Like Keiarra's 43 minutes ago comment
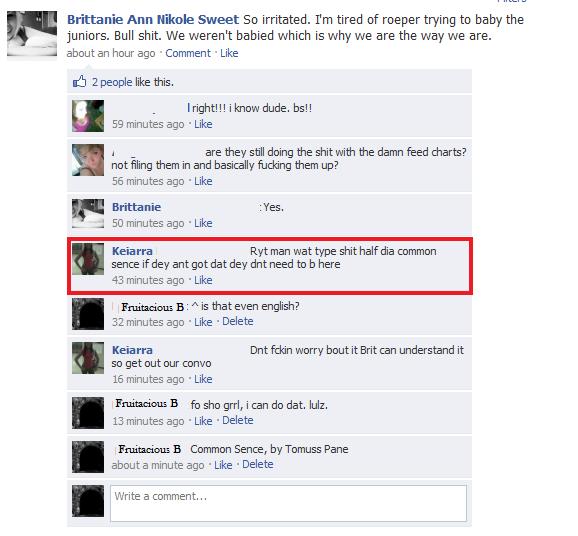The width and height of the screenshot is (578, 536). 203,280
